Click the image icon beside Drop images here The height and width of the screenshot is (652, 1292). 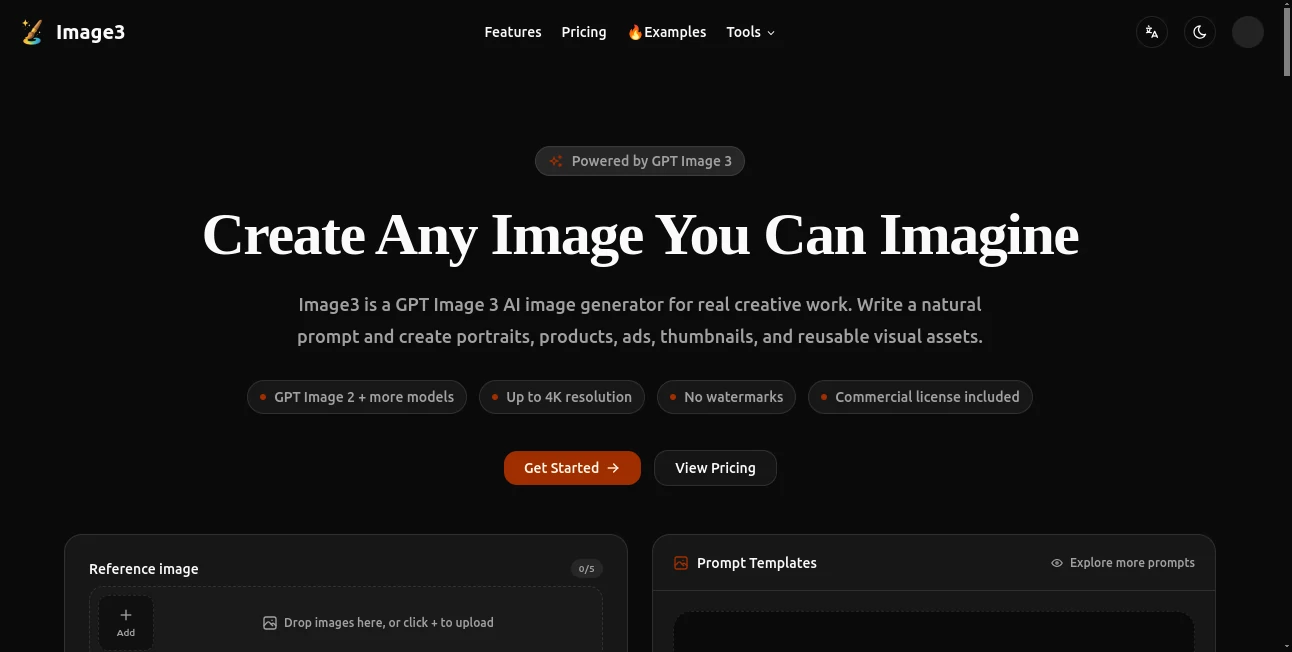pos(270,623)
